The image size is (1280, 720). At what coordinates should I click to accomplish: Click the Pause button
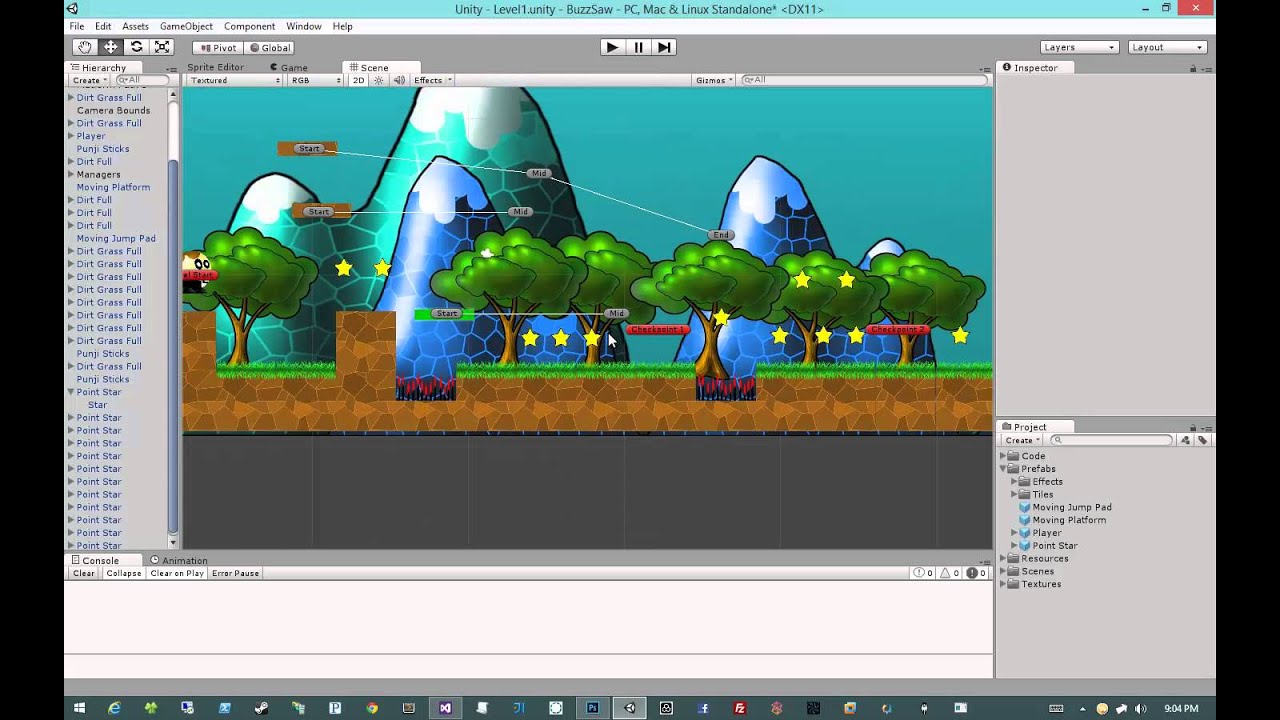point(637,47)
